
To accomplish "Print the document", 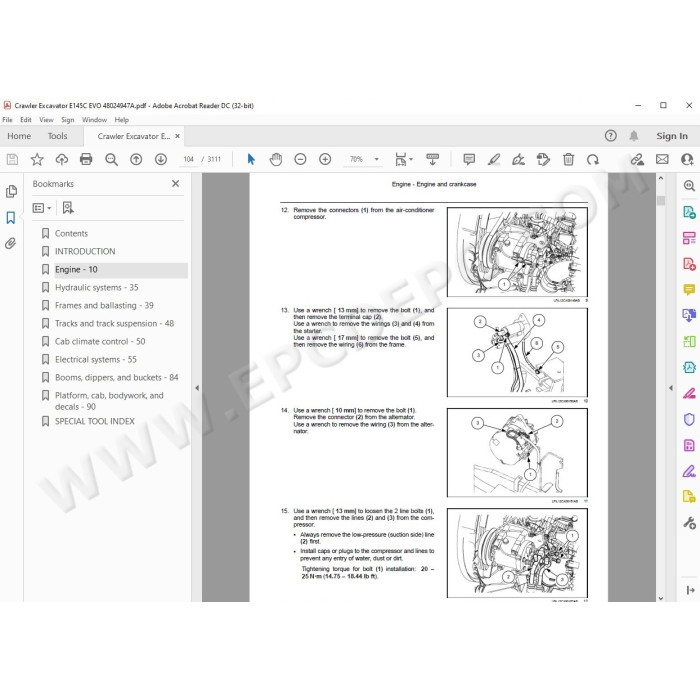I will (x=86, y=159).
